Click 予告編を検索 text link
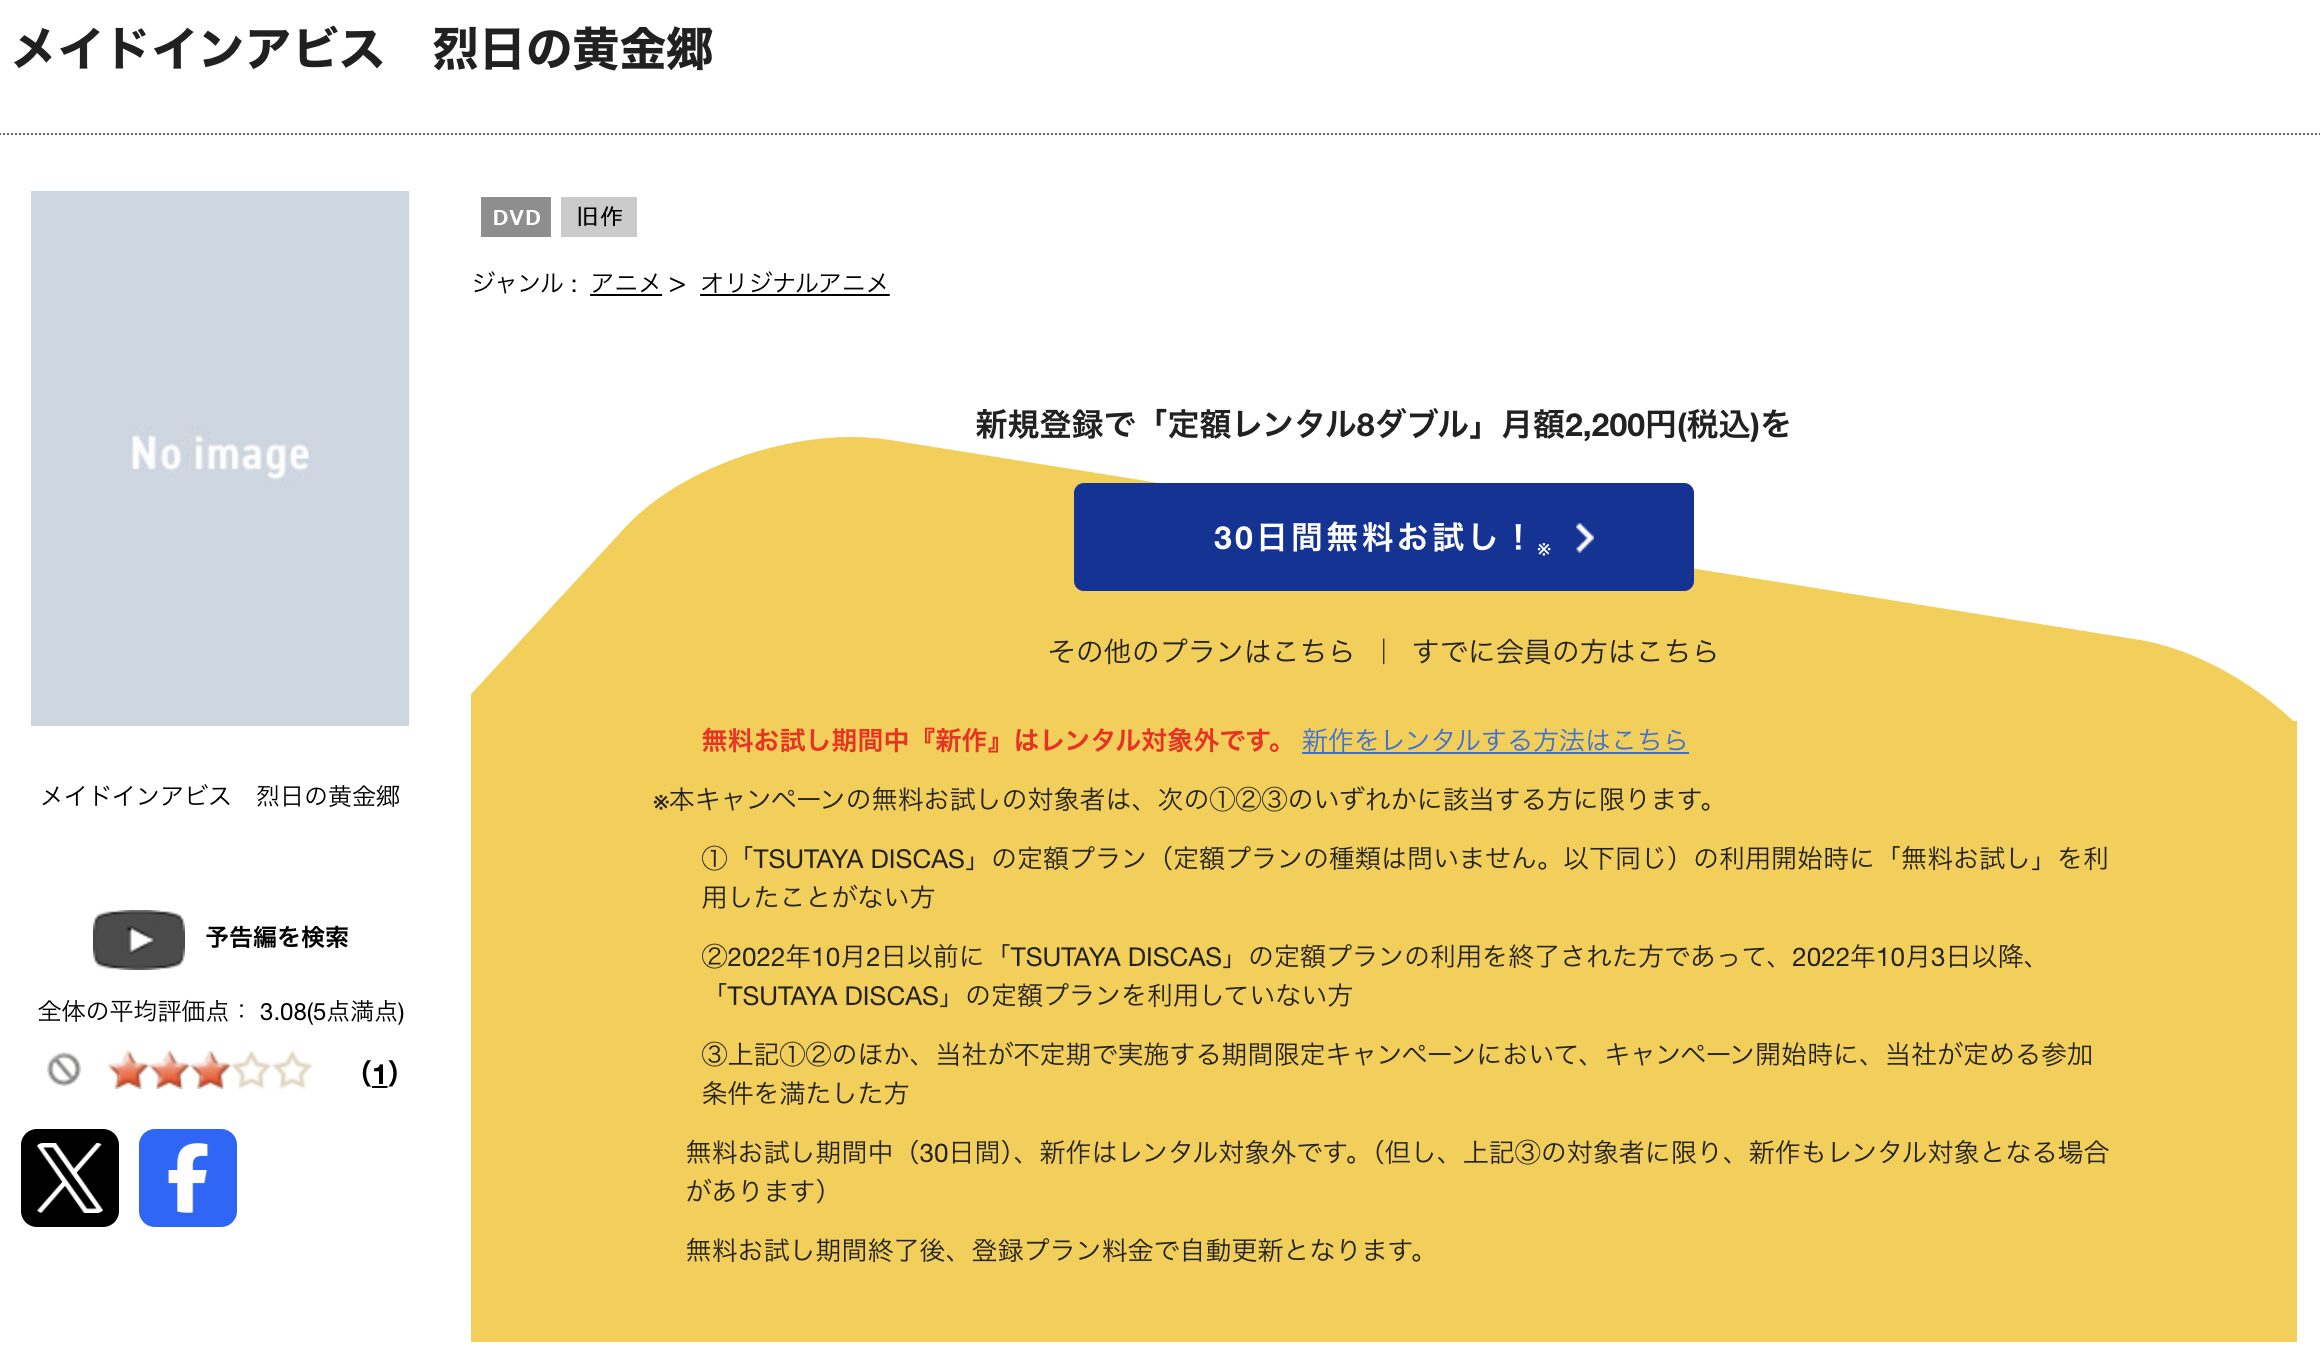The height and width of the screenshot is (1366, 2320). 277,938
